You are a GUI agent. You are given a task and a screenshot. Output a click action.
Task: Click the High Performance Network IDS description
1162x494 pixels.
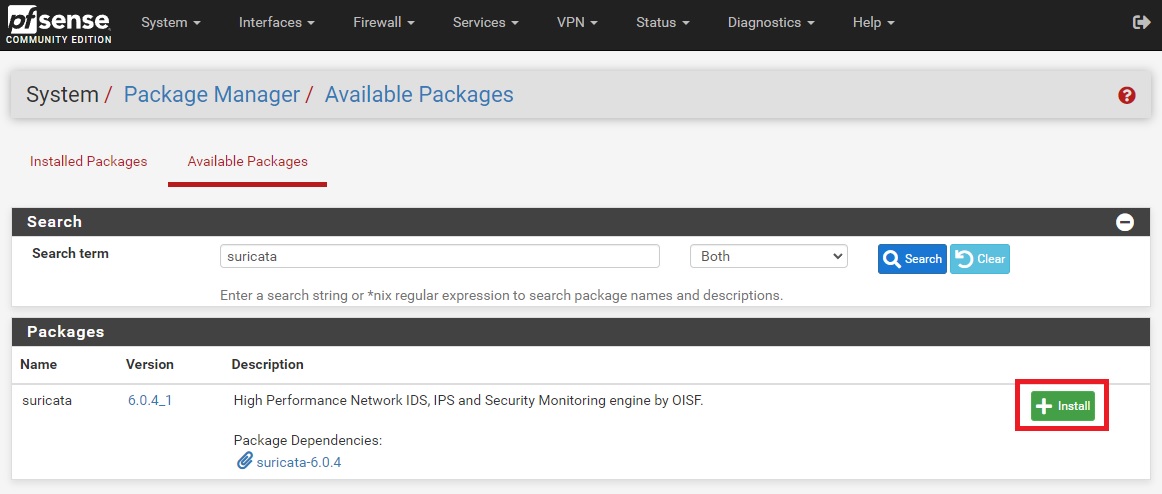coord(468,401)
